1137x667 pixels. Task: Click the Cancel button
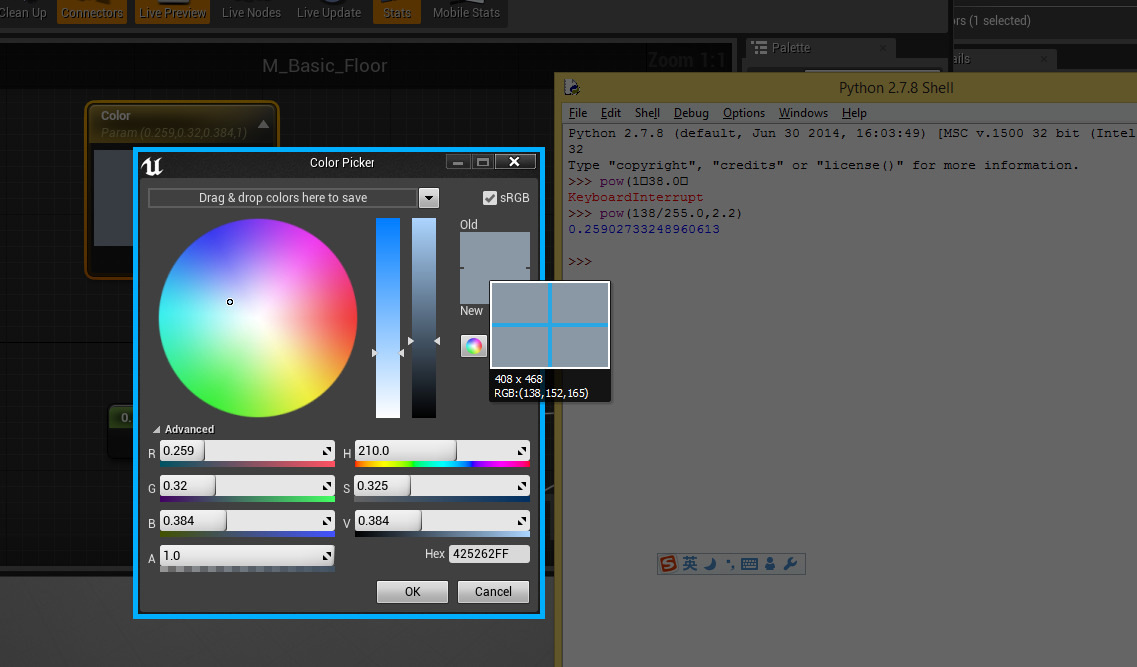coord(493,592)
